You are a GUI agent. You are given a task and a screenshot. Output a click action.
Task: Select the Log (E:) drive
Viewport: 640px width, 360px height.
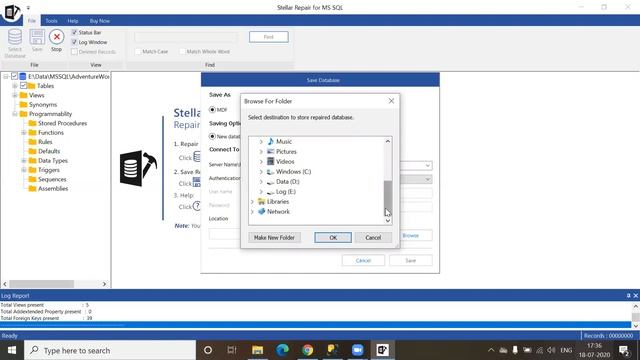pos(281,191)
